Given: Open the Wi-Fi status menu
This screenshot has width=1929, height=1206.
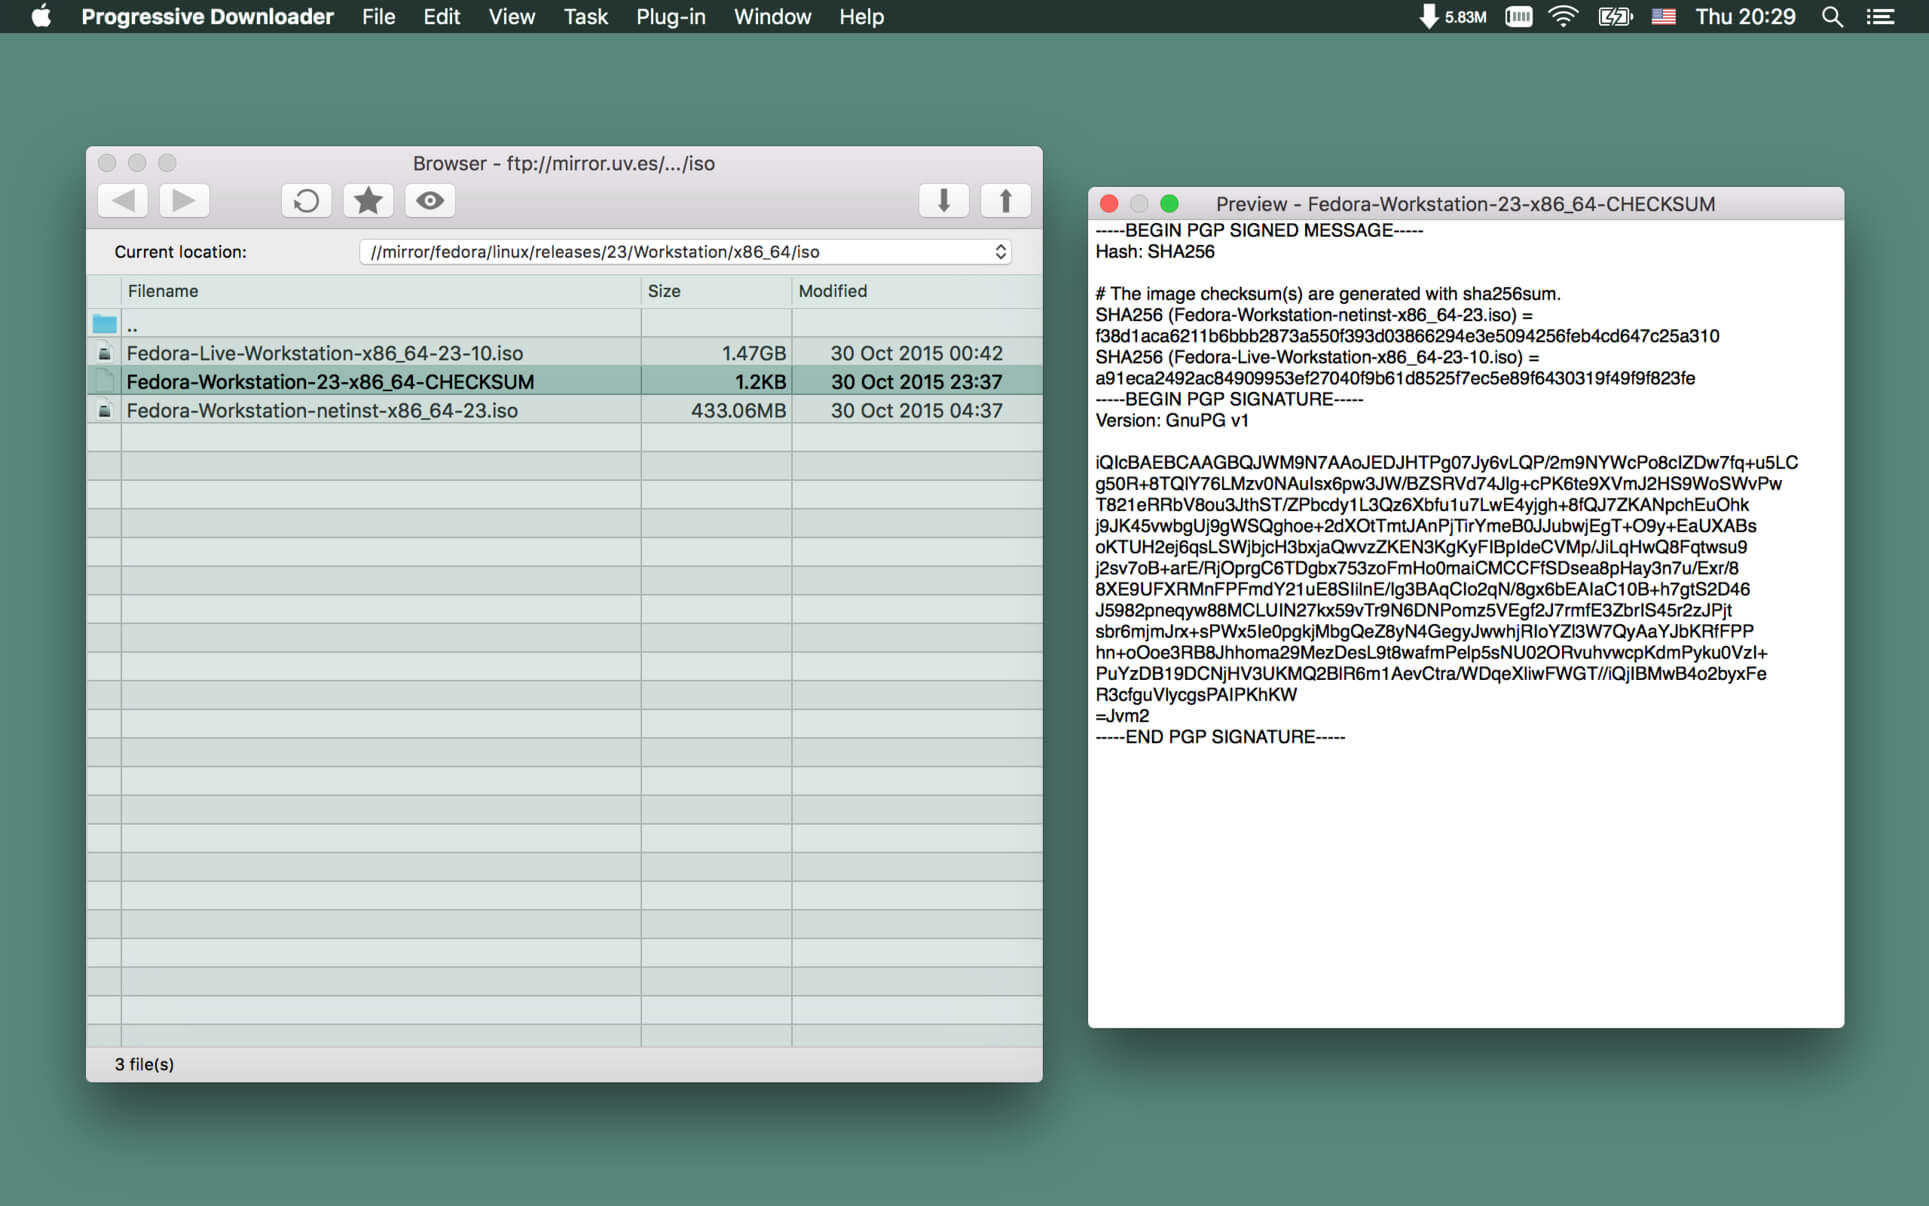Looking at the screenshot, I should pos(1563,17).
